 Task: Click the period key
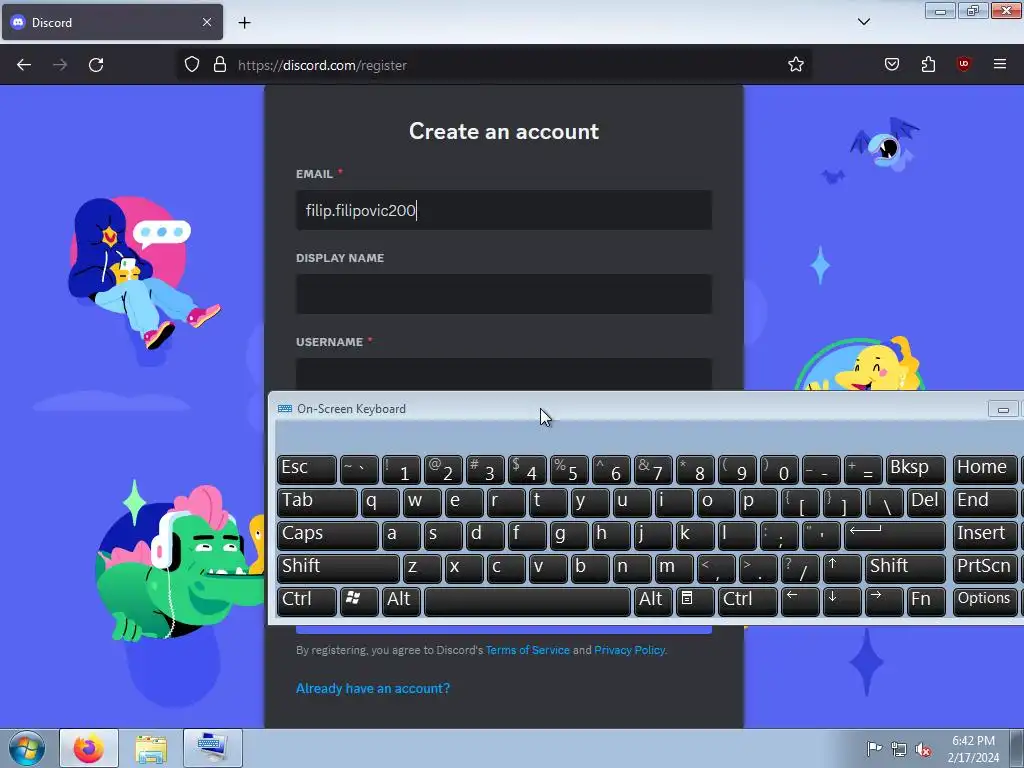(758, 568)
